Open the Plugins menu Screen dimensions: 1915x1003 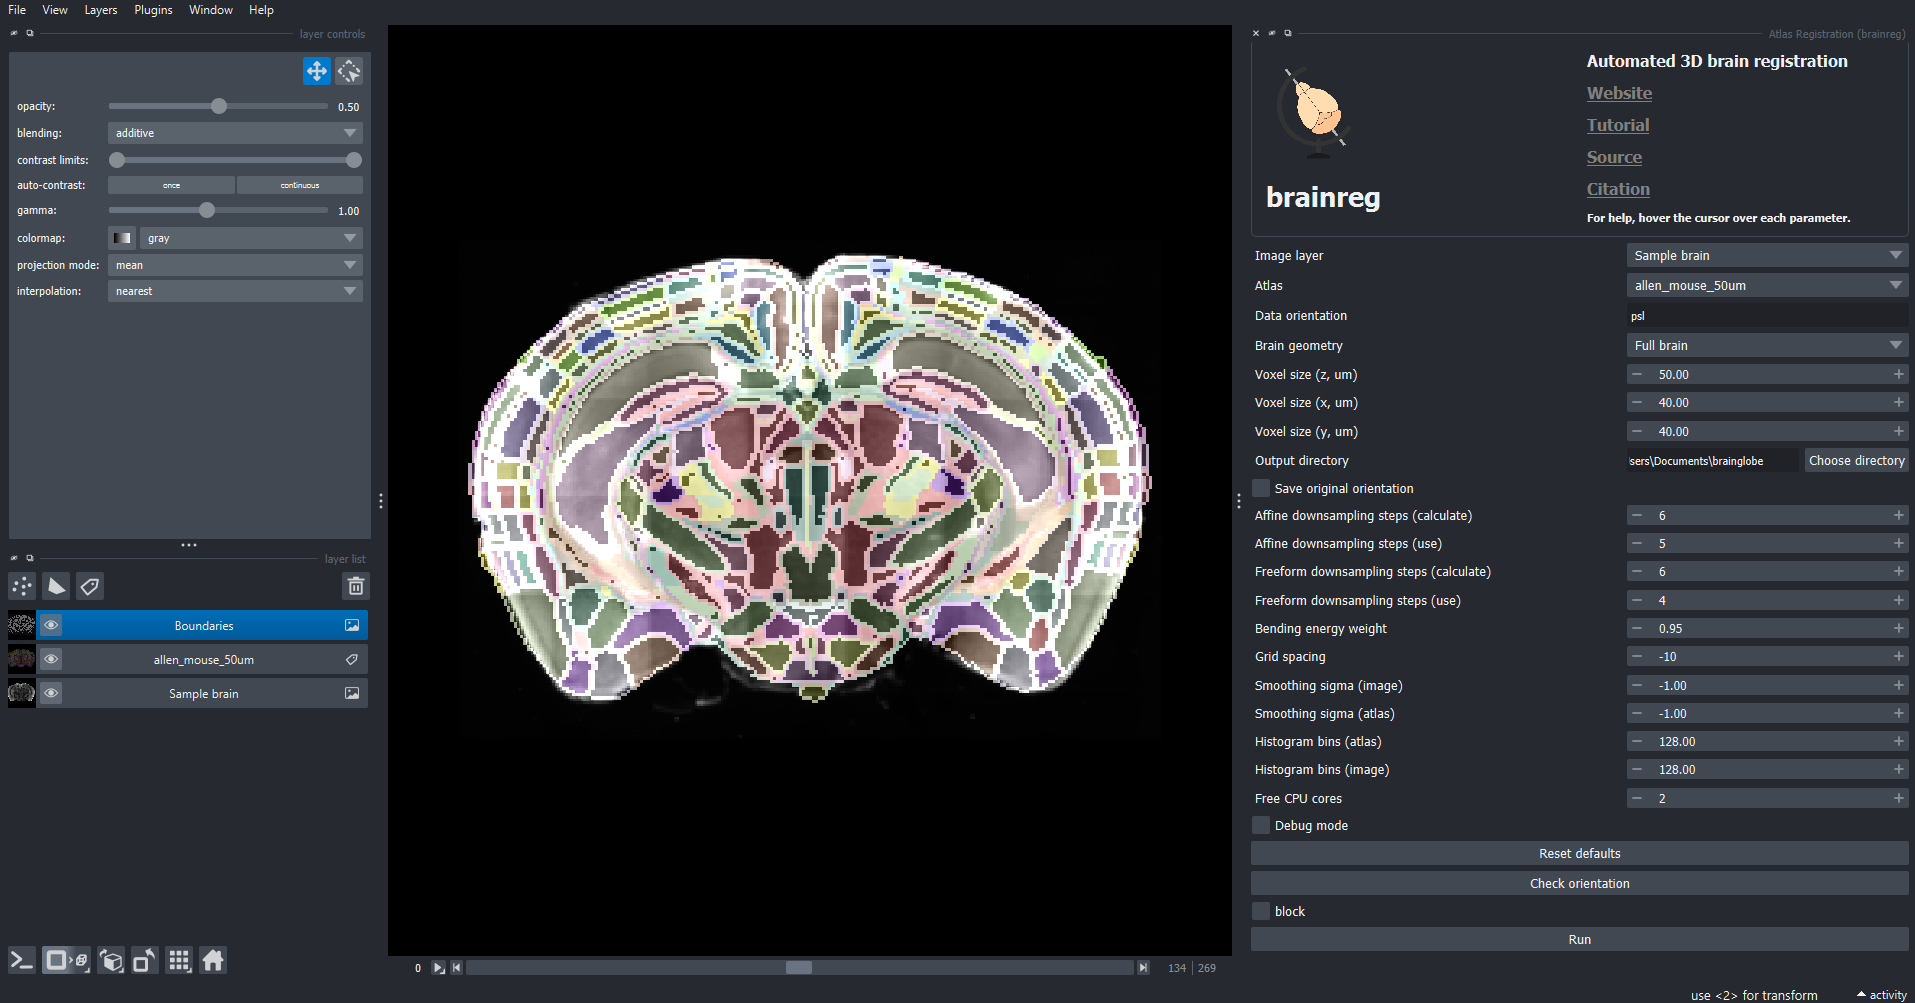153,10
